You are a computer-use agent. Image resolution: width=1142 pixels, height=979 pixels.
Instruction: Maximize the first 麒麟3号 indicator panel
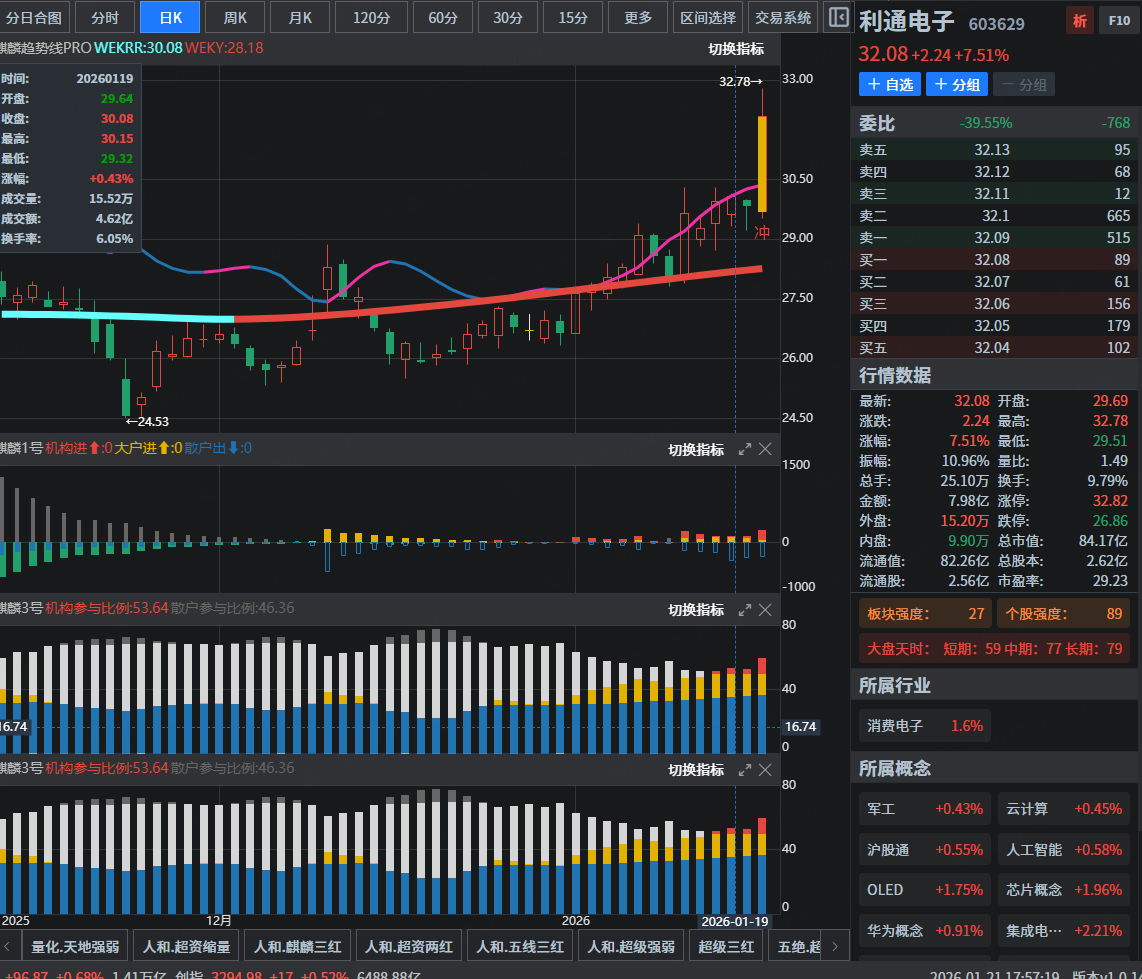[745, 610]
